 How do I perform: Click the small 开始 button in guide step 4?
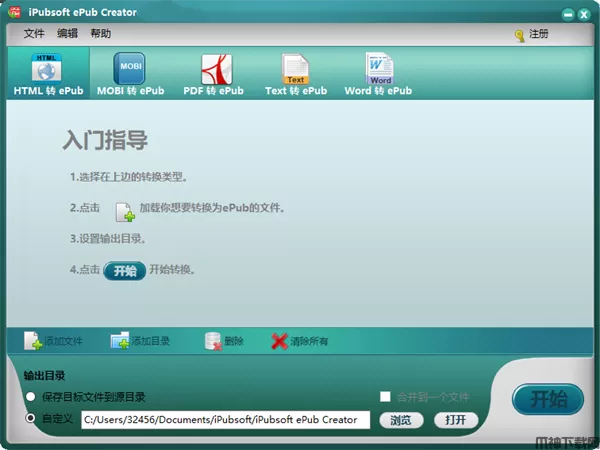pyautogui.click(x=125, y=271)
